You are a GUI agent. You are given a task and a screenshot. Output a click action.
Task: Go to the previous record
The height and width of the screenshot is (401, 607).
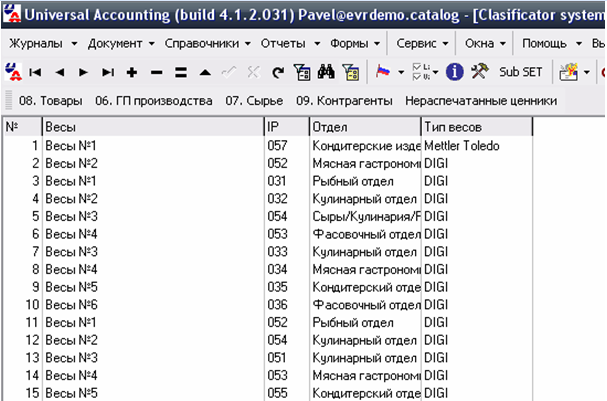point(60,72)
